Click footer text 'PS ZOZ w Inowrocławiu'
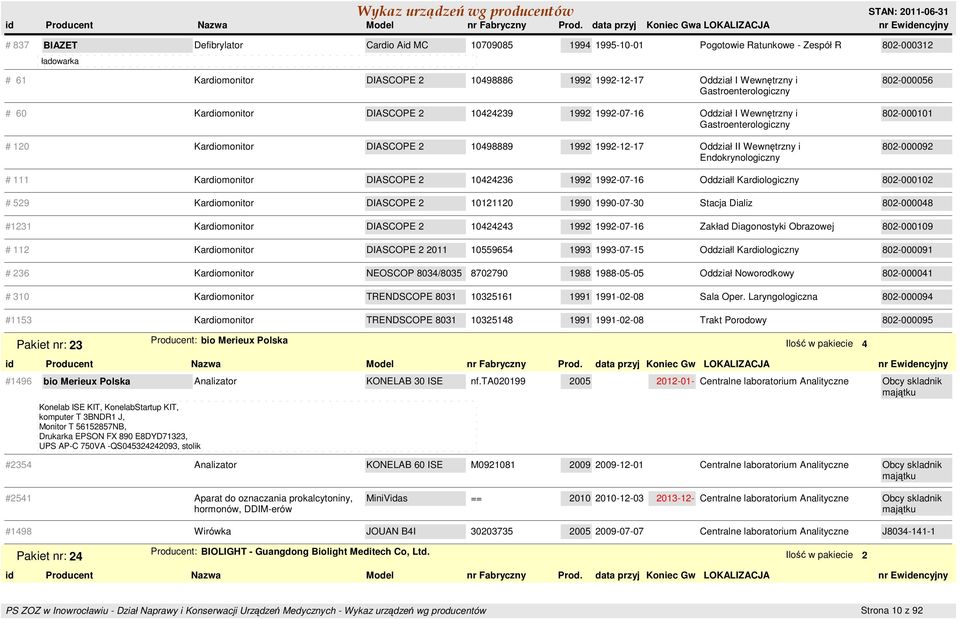This screenshot has width=960, height=619. [x=58, y=610]
